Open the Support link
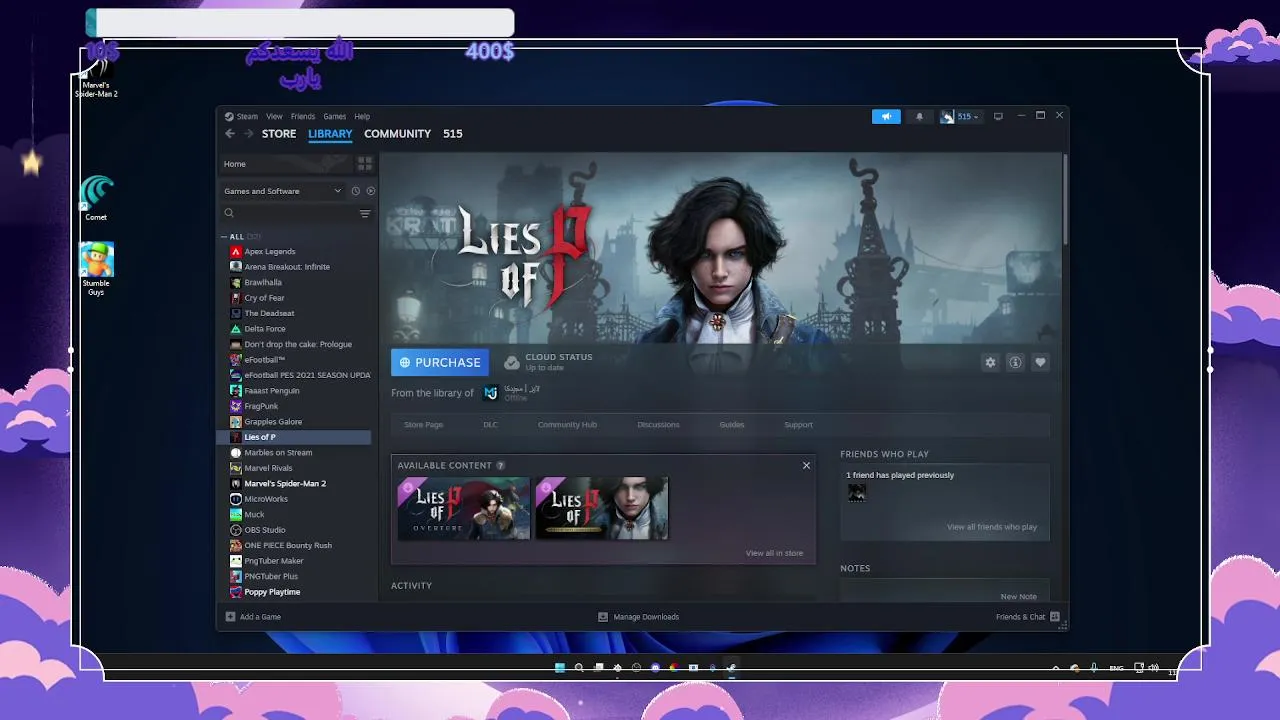The width and height of the screenshot is (1280, 720). pos(798,425)
